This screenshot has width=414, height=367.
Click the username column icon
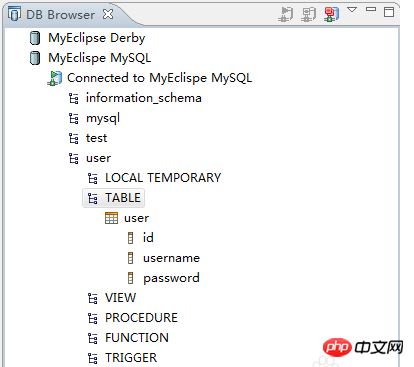[130, 258]
